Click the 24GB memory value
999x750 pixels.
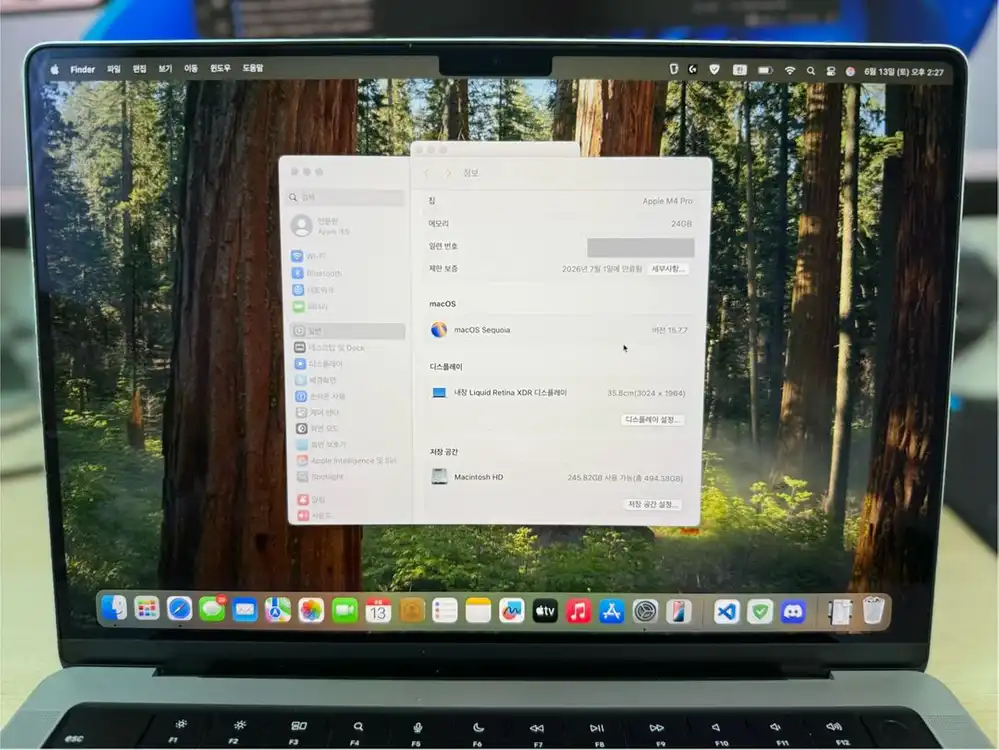tap(681, 224)
